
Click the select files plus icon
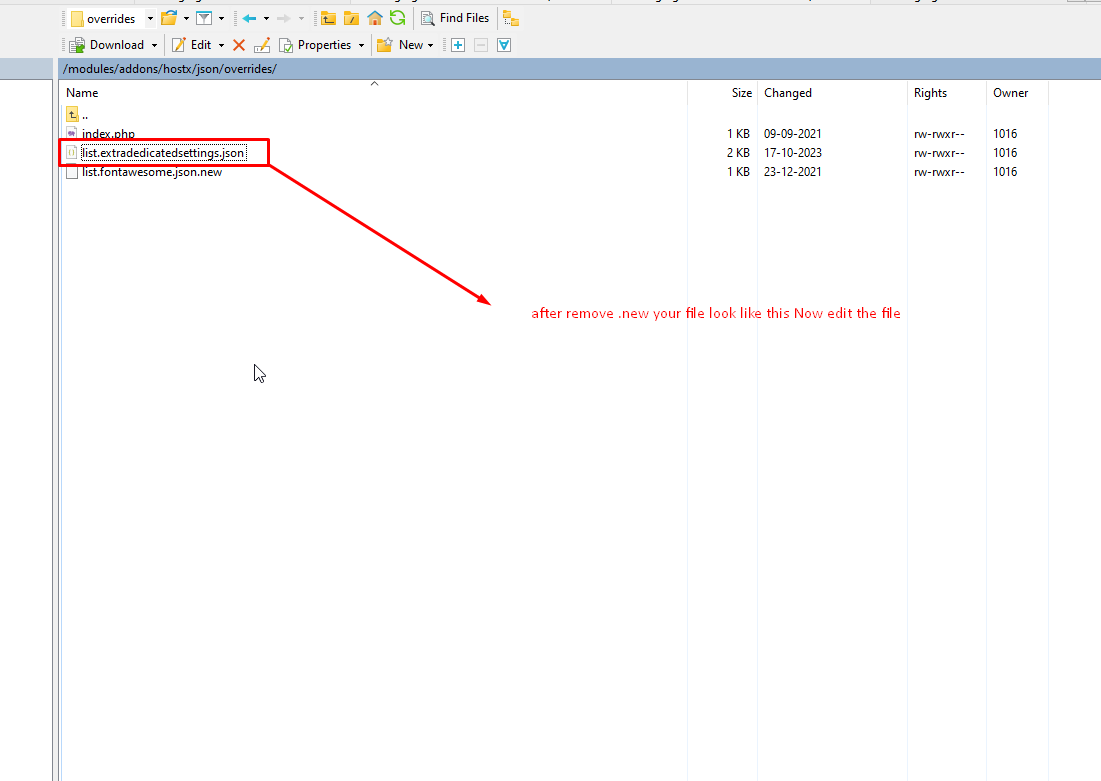(458, 45)
